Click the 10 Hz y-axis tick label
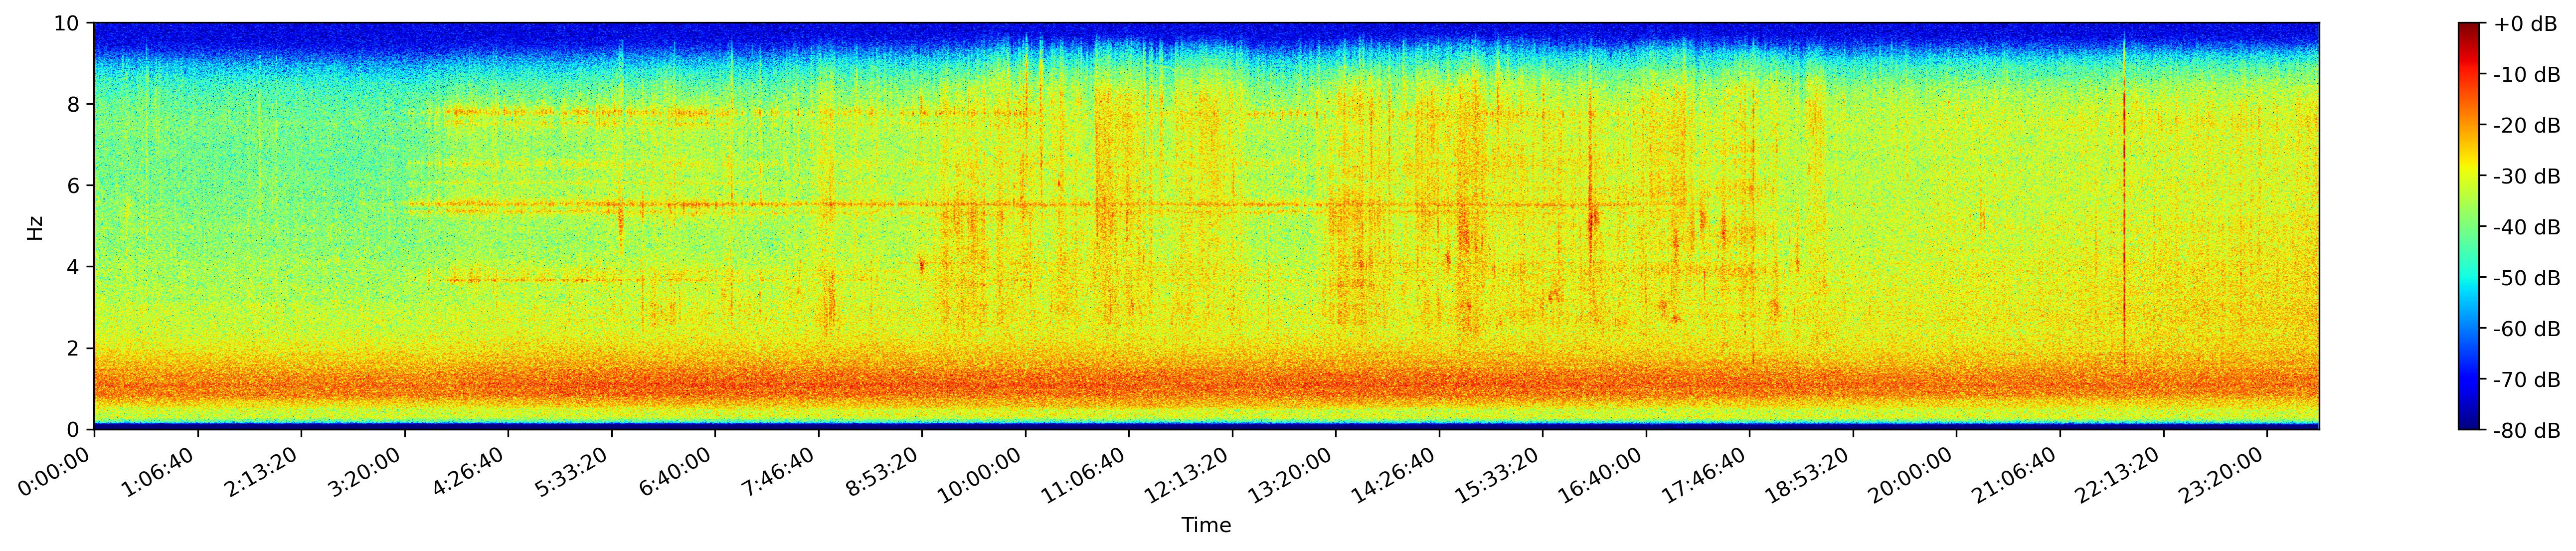Screen dimensions: 2576x551 [x=68, y=23]
